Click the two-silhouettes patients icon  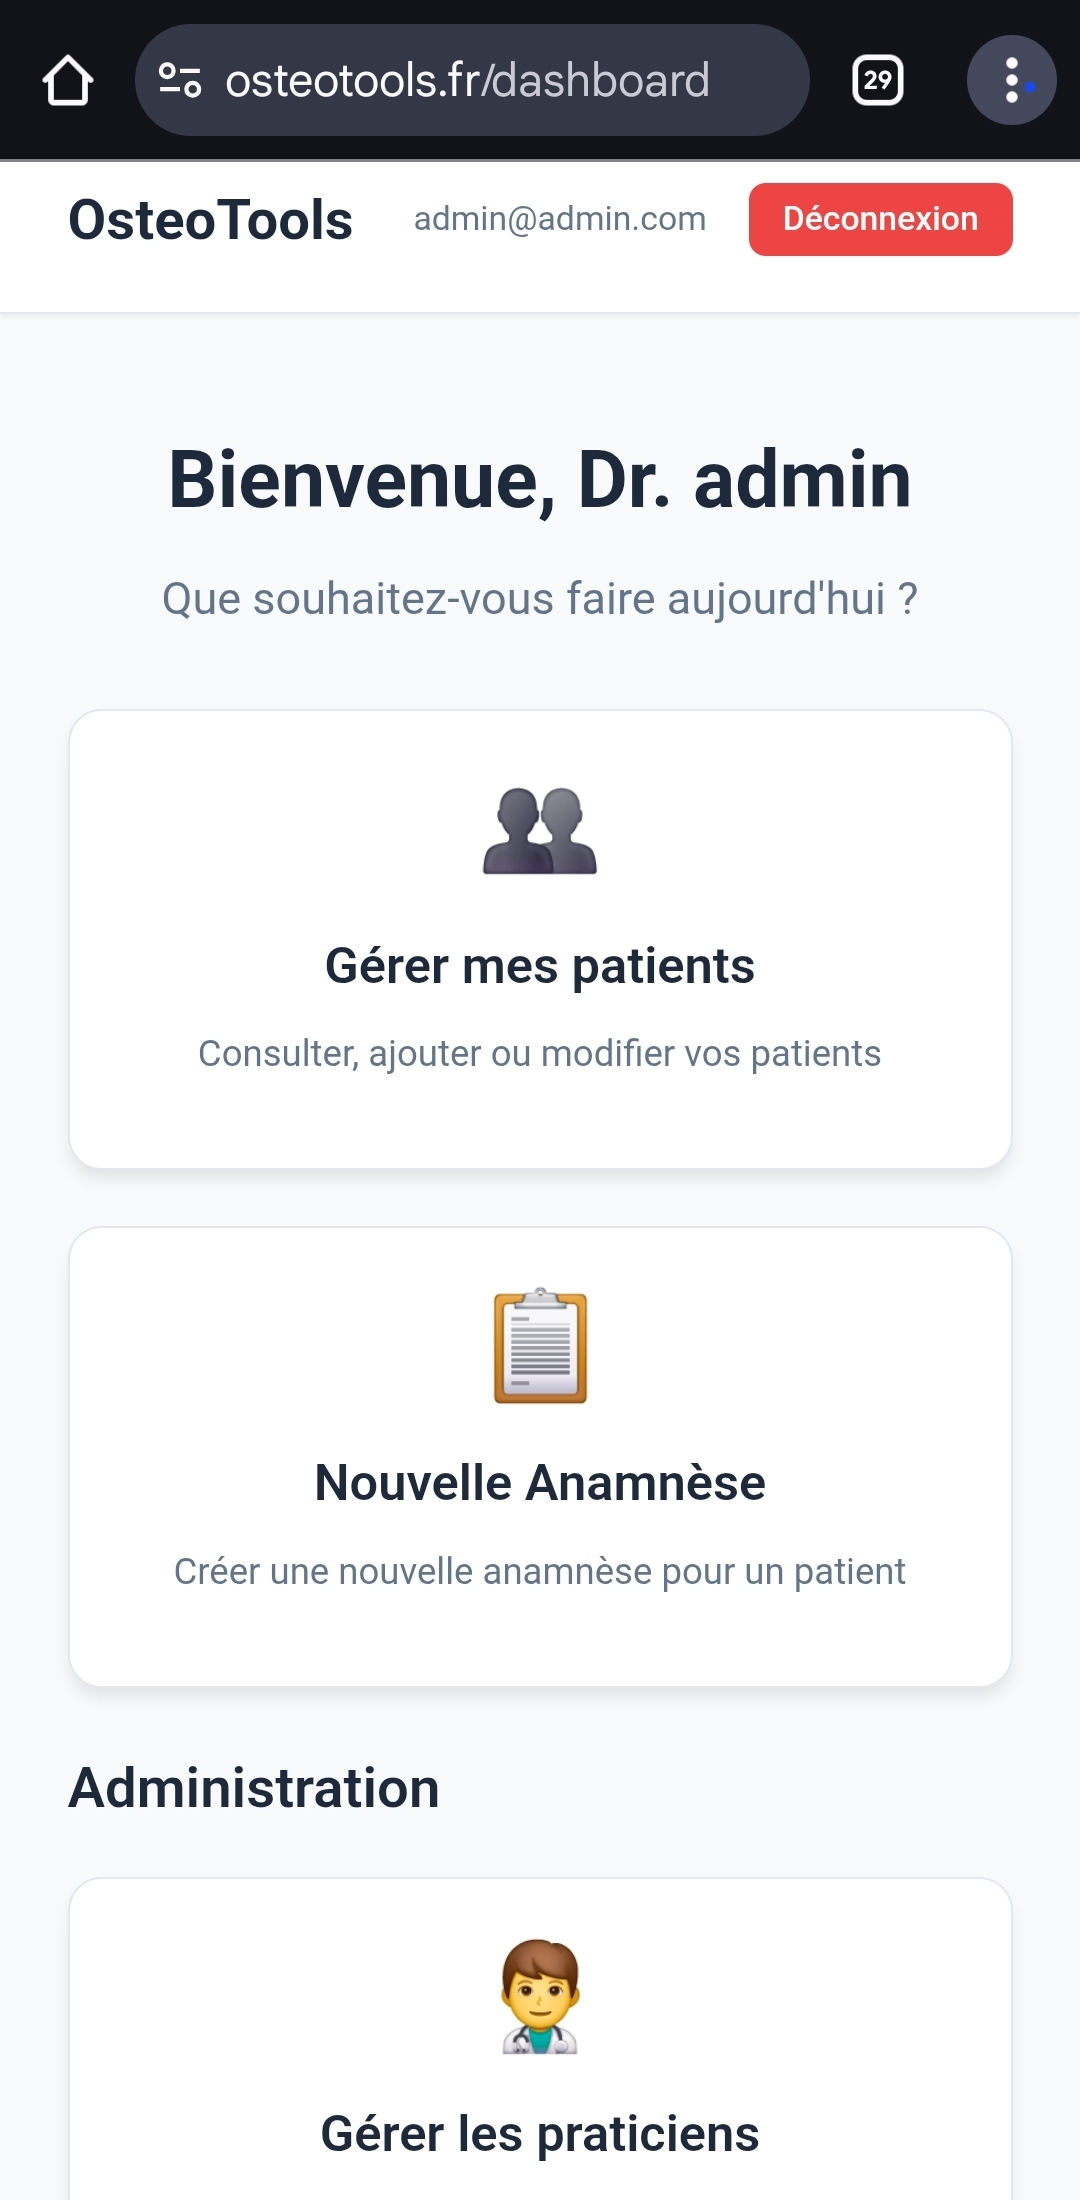pos(540,831)
